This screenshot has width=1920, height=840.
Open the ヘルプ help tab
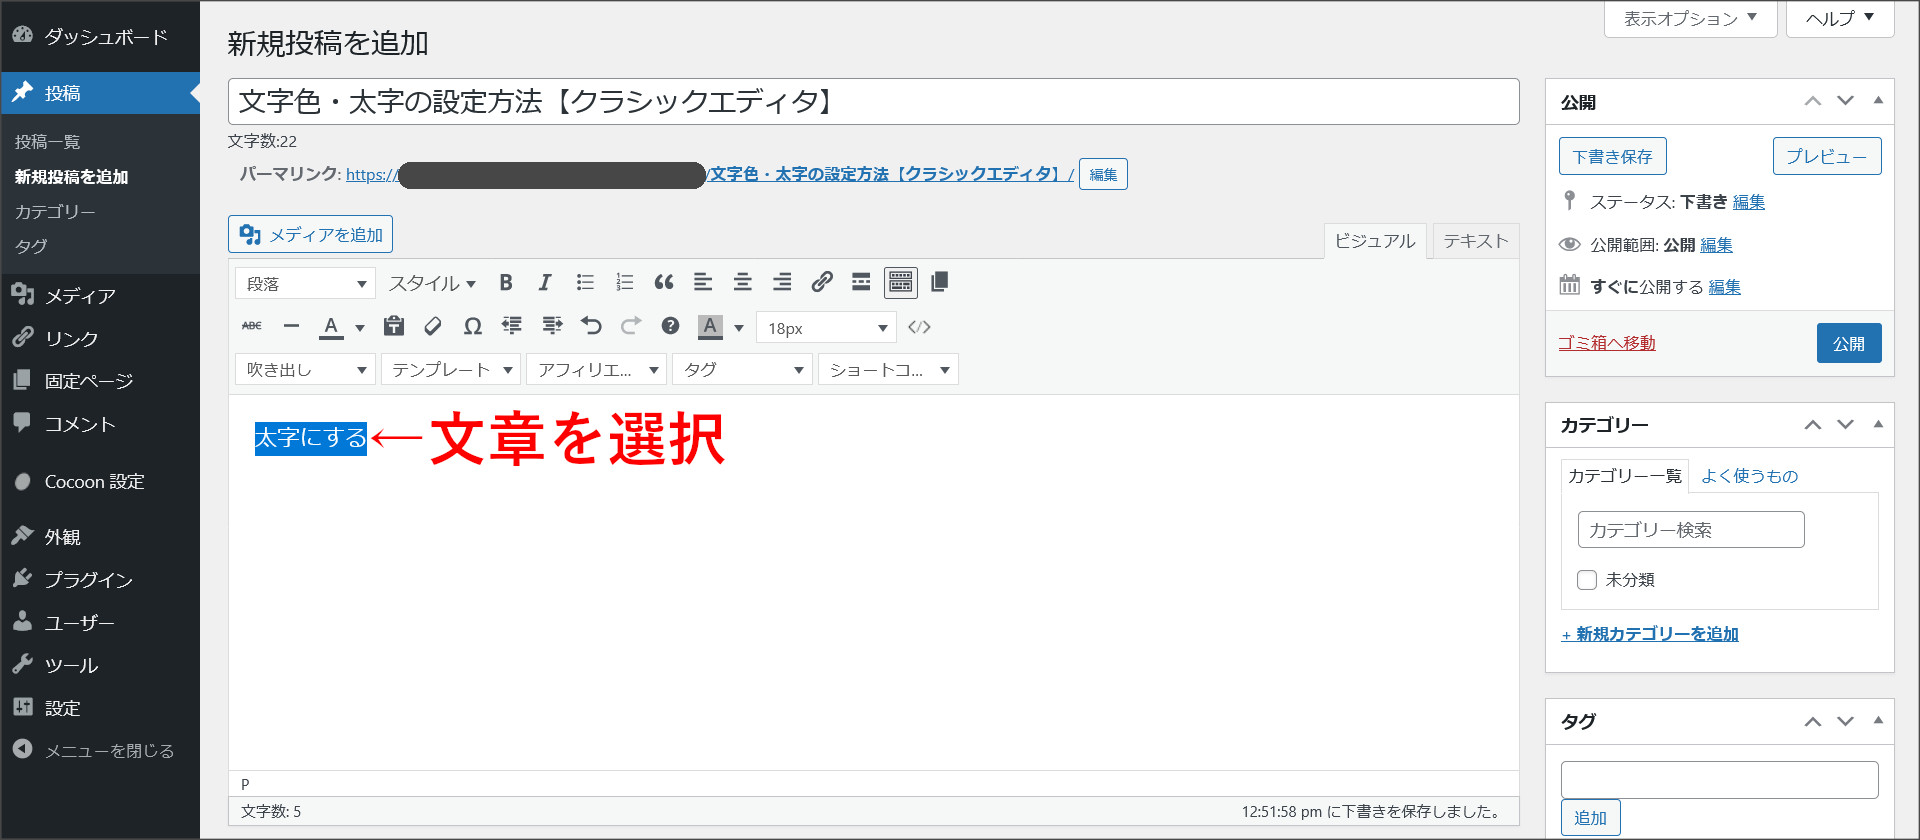(x=1840, y=18)
